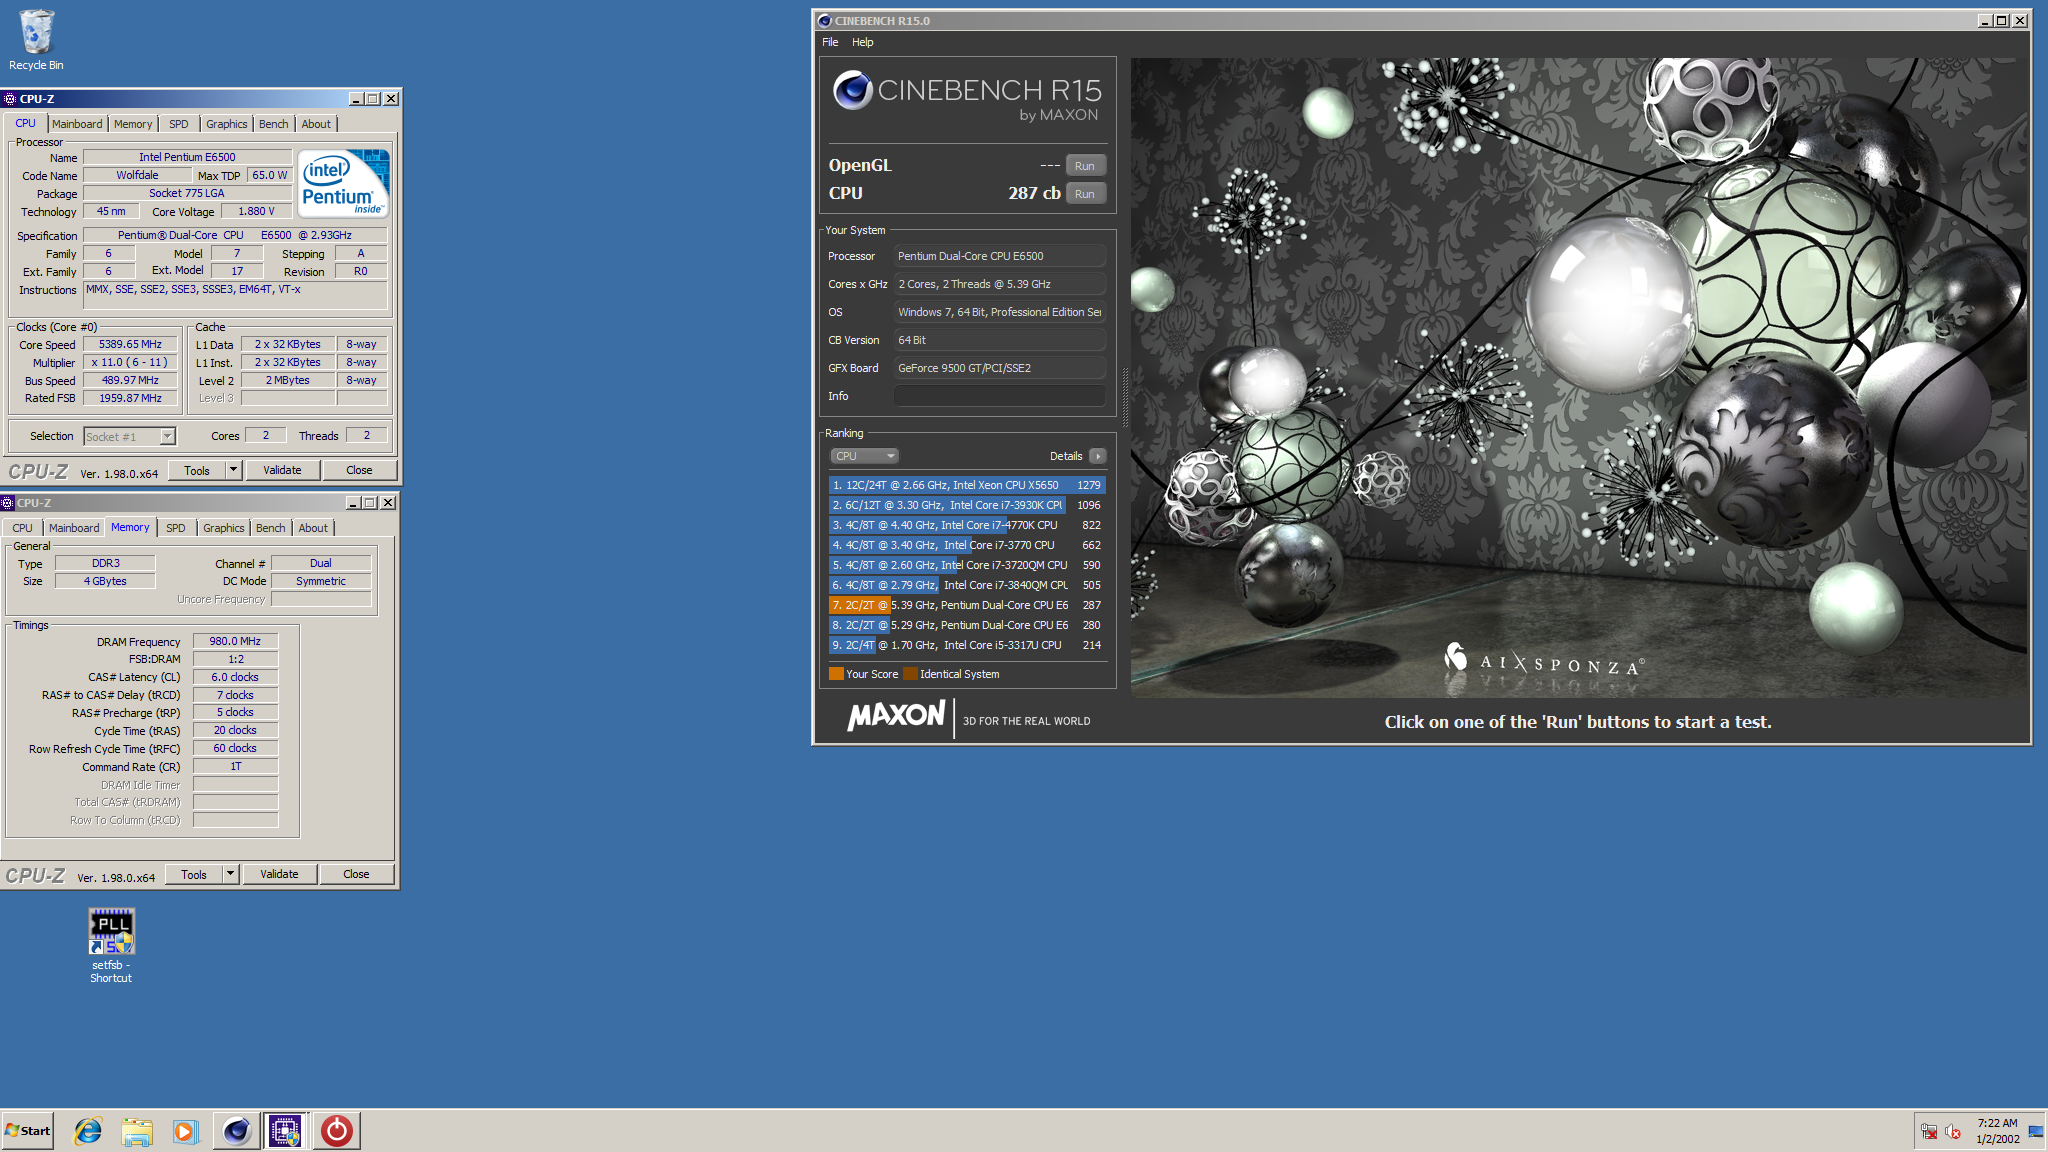Open the Recycle Bin desktop icon
Image resolution: width=2048 pixels, height=1152 pixels.
click(x=36, y=40)
